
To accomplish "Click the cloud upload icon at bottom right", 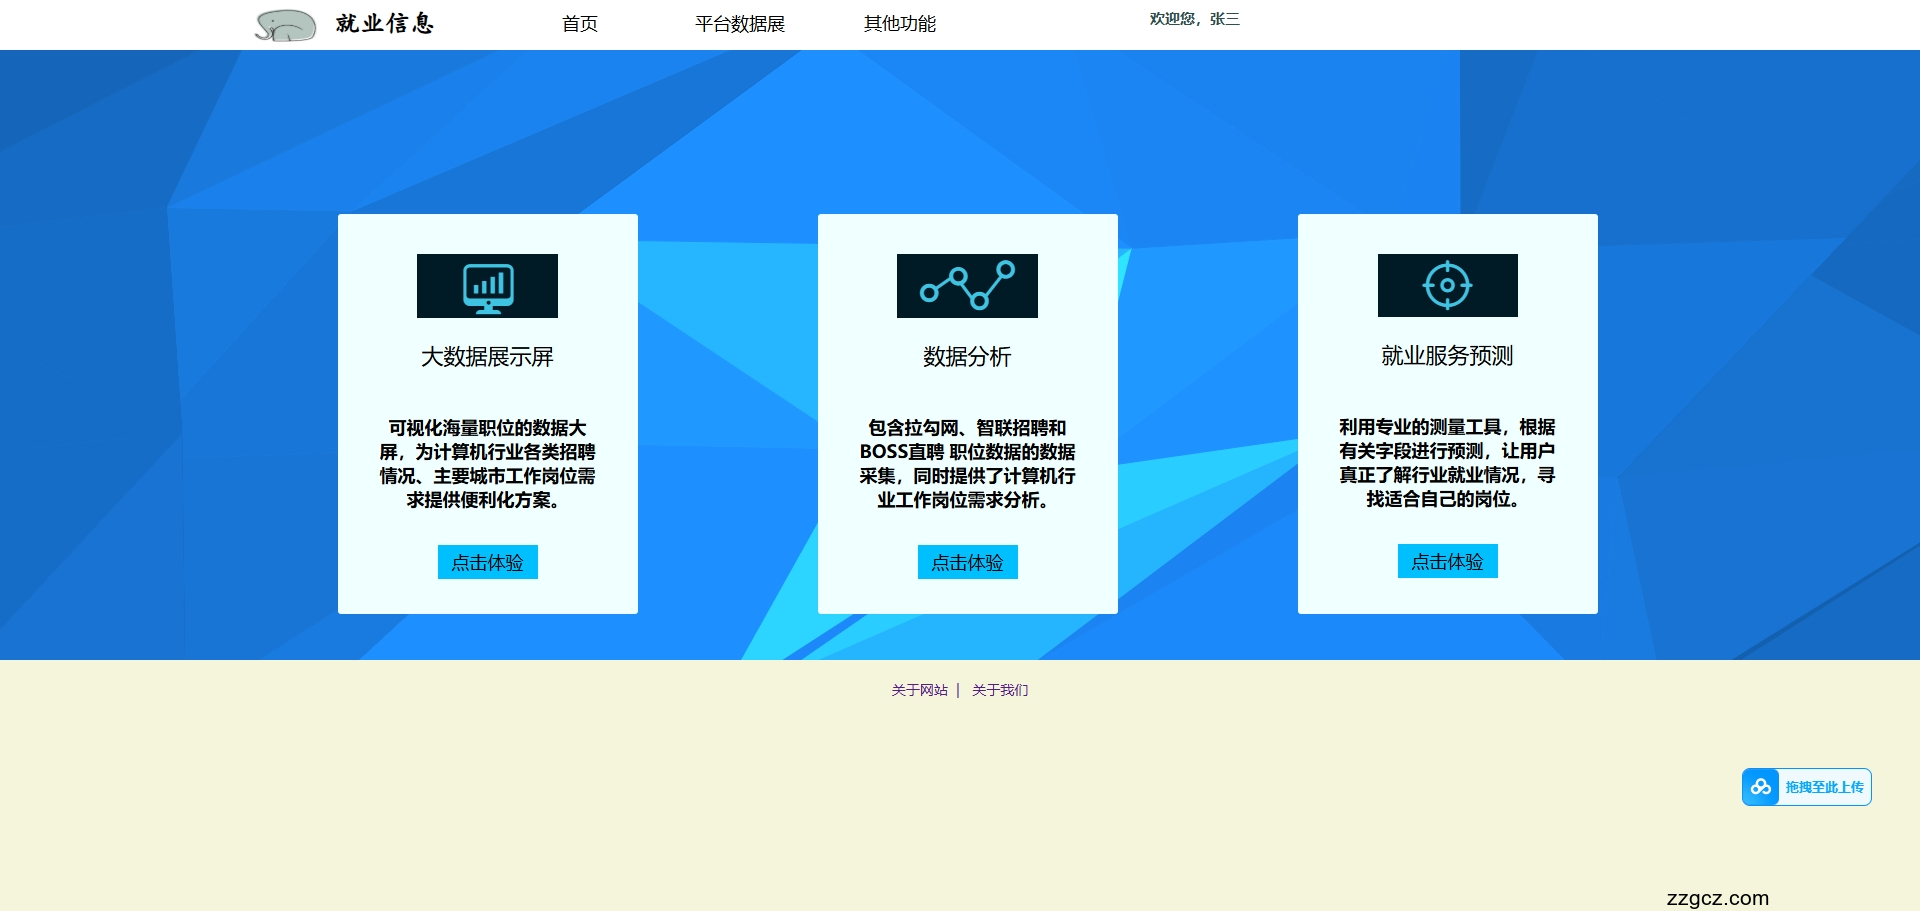I will pos(1762,787).
